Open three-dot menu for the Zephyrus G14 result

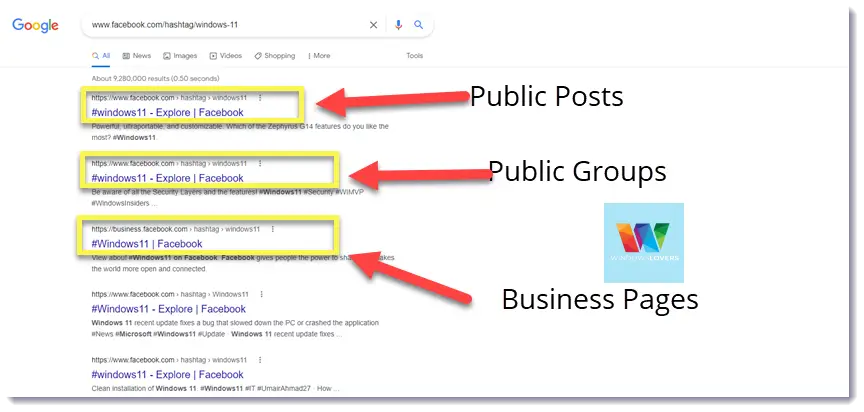point(260,98)
